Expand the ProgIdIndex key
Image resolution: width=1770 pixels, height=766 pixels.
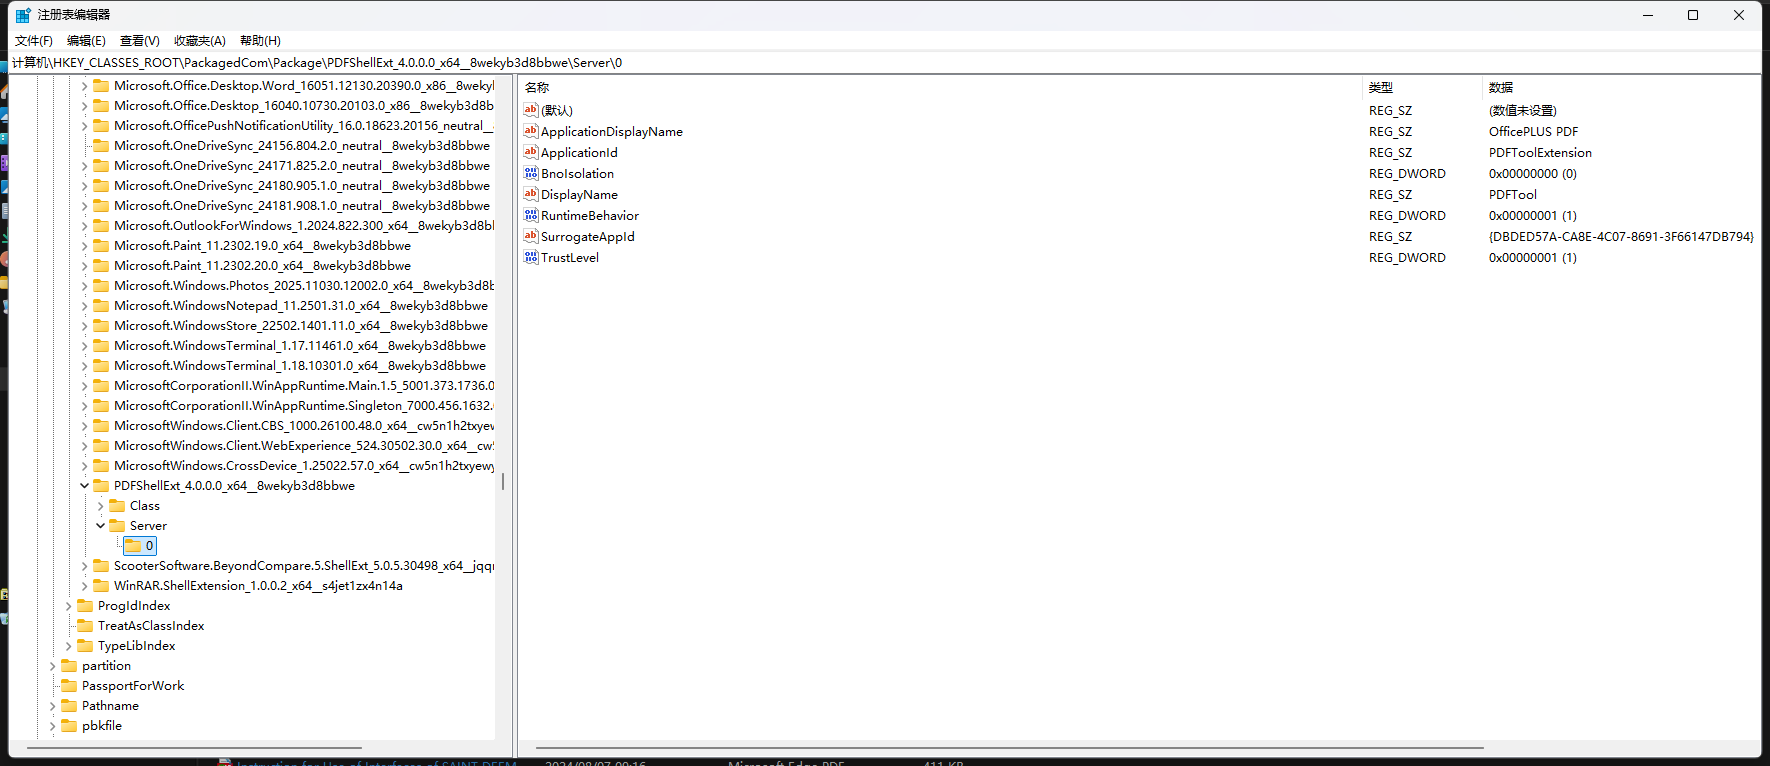click(68, 605)
